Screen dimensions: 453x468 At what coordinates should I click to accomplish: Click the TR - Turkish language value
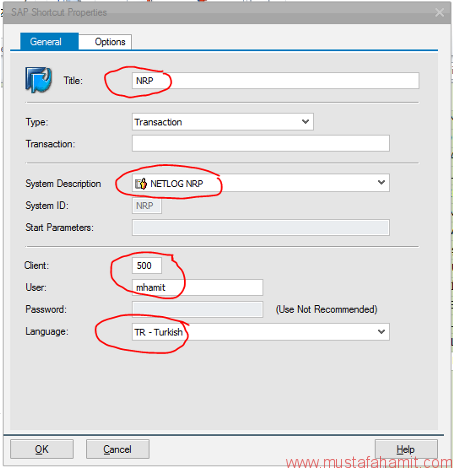(158, 332)
